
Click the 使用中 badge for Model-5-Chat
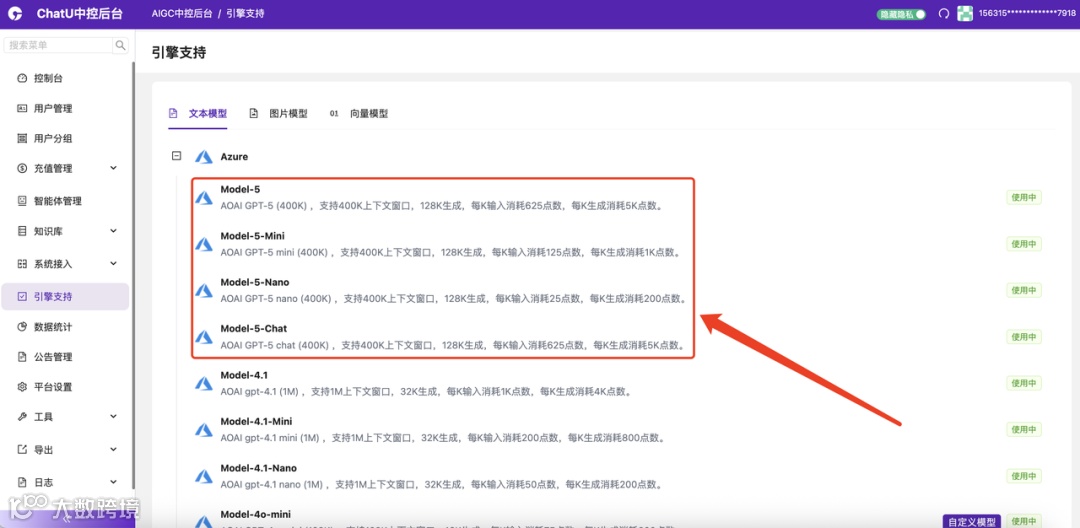pos(1024,337)
